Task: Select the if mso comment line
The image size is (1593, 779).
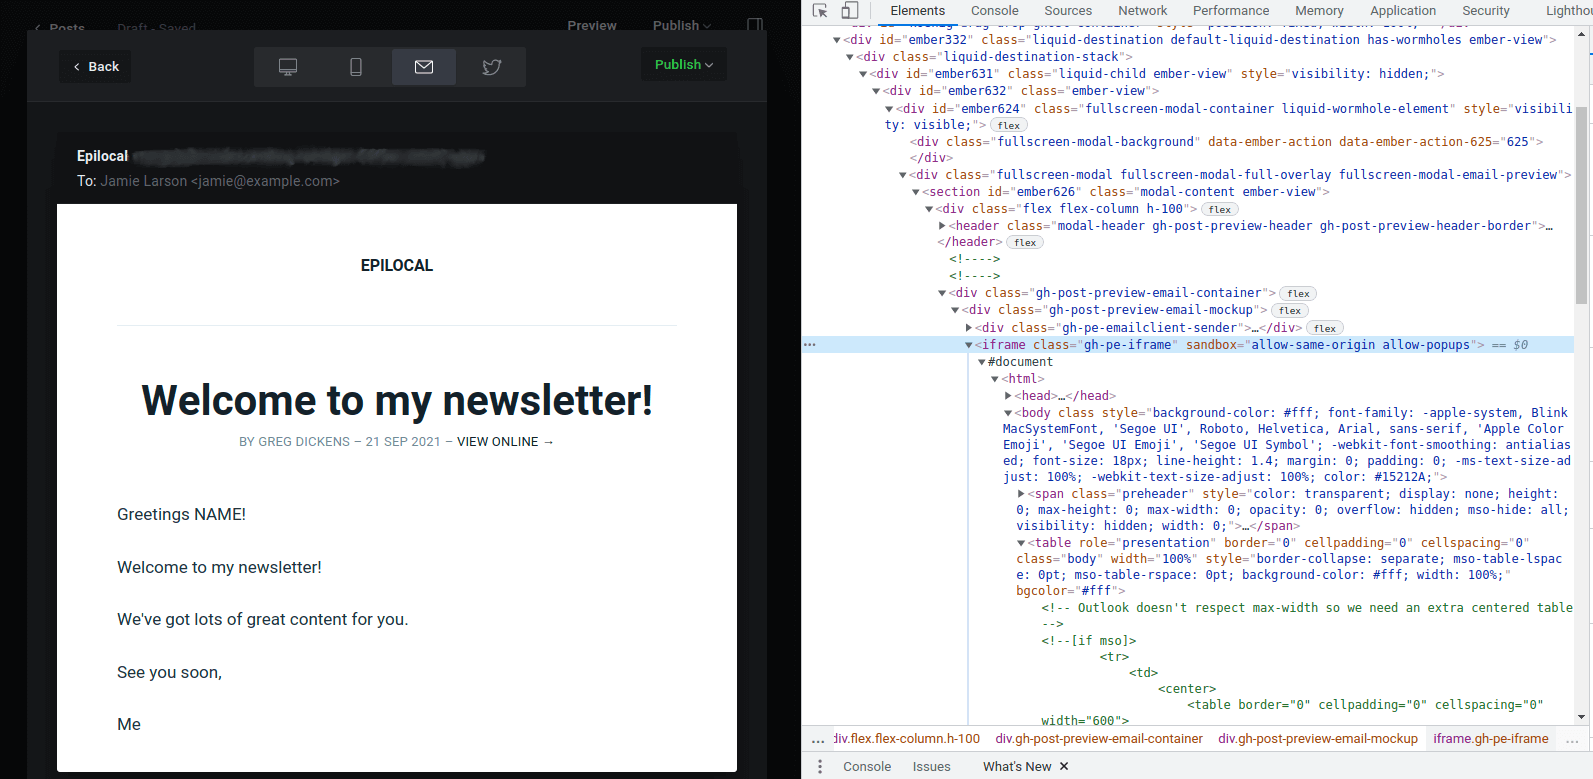Action: click(1089, 641)
